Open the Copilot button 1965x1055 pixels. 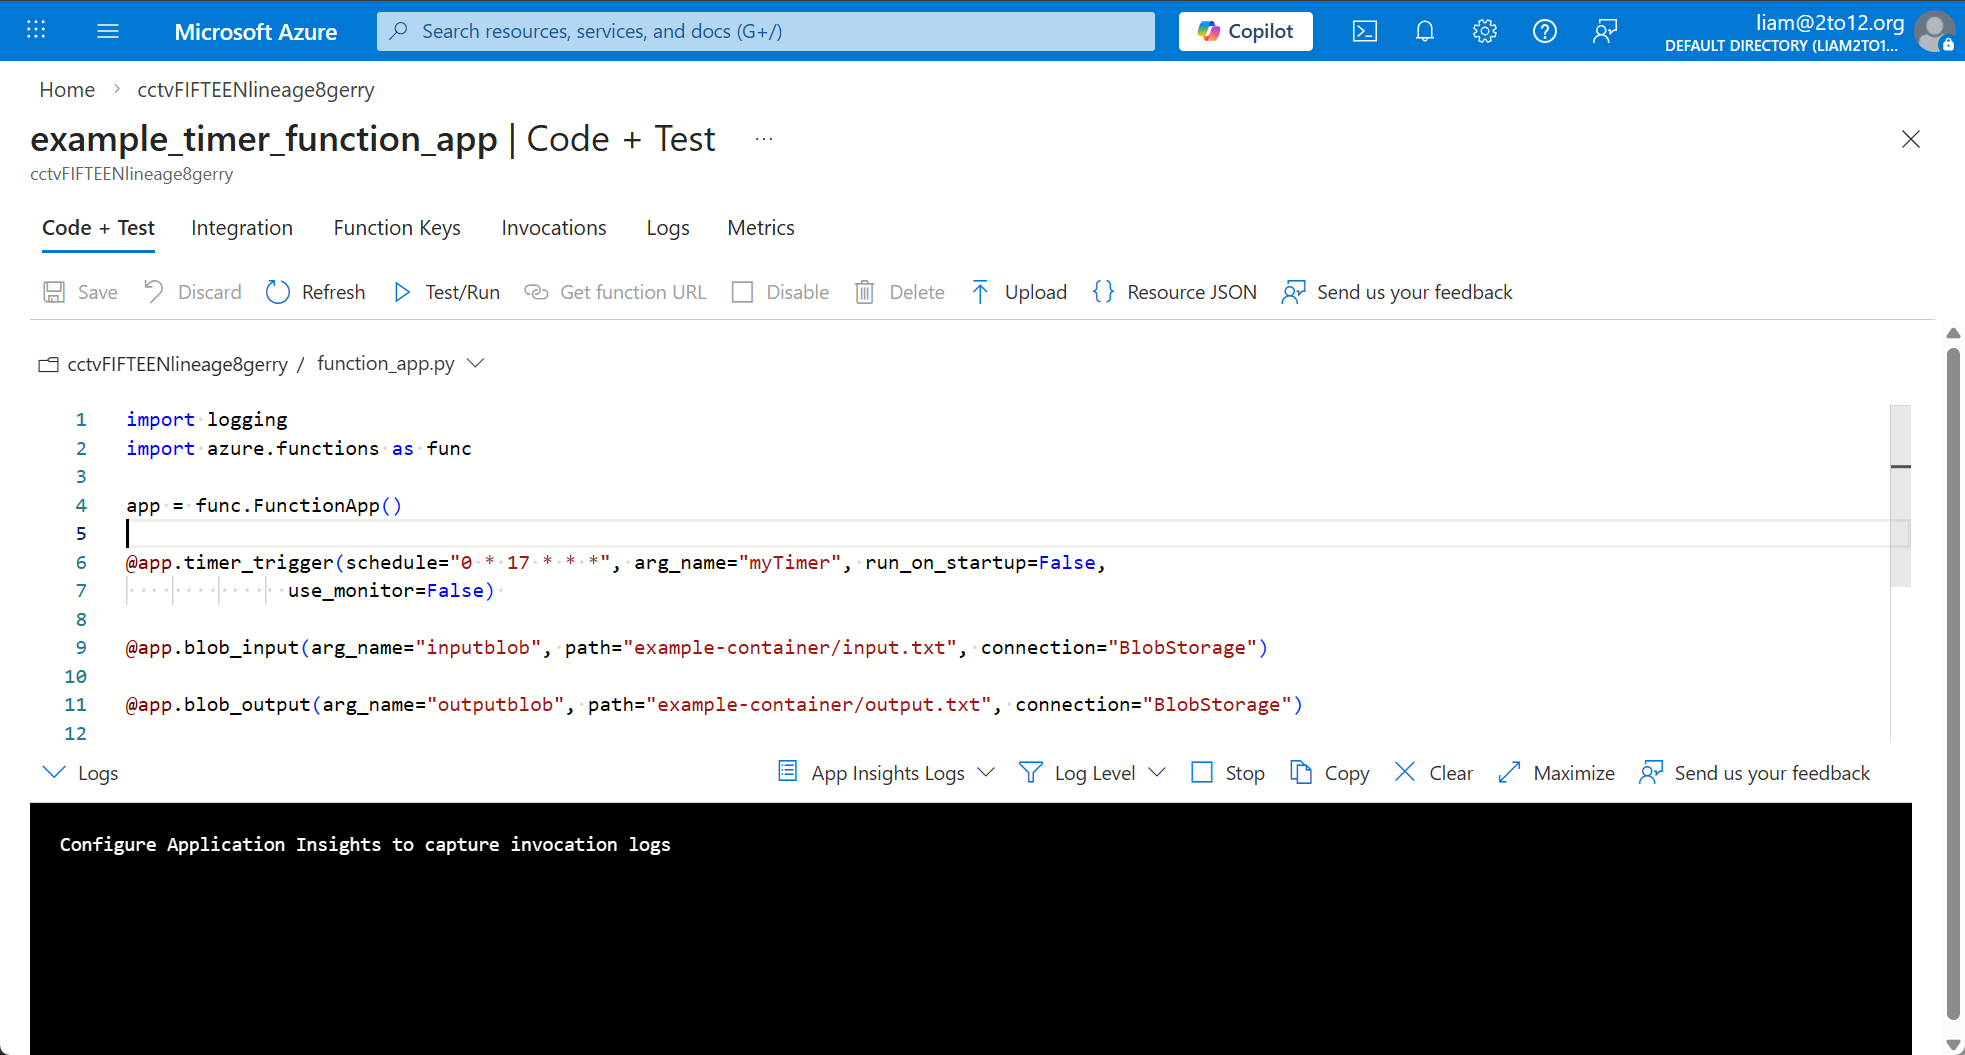(1245, 31)
